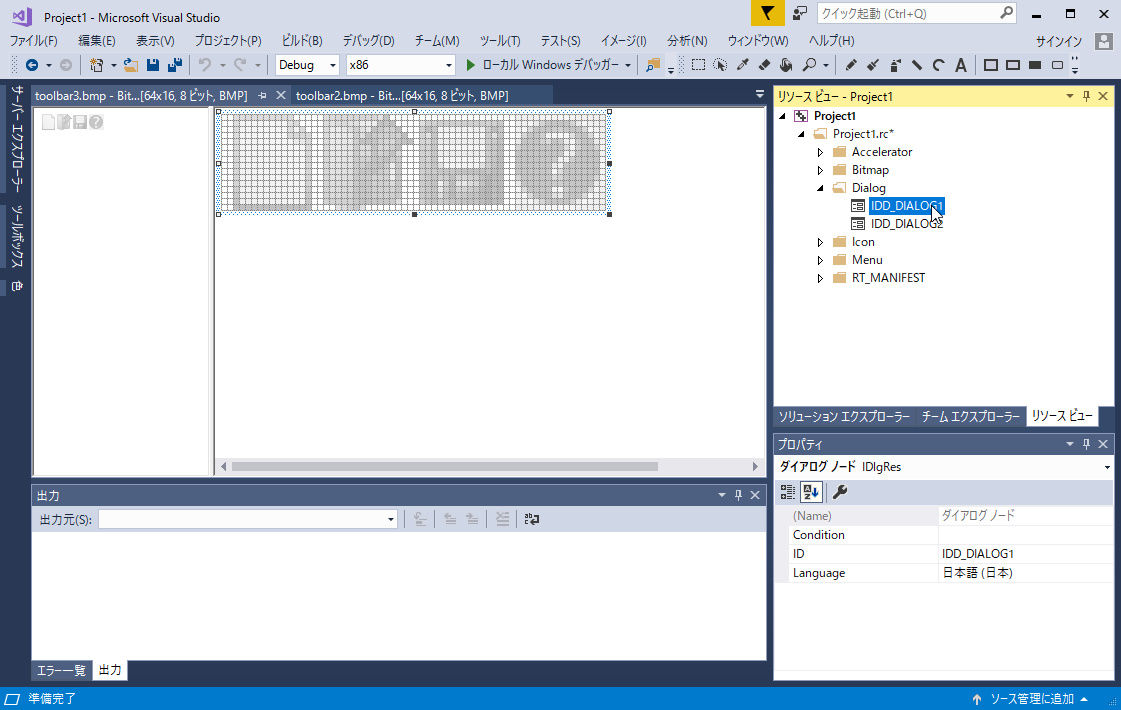
Task: Click the find in files icon
Action: (x=653, y=65)
